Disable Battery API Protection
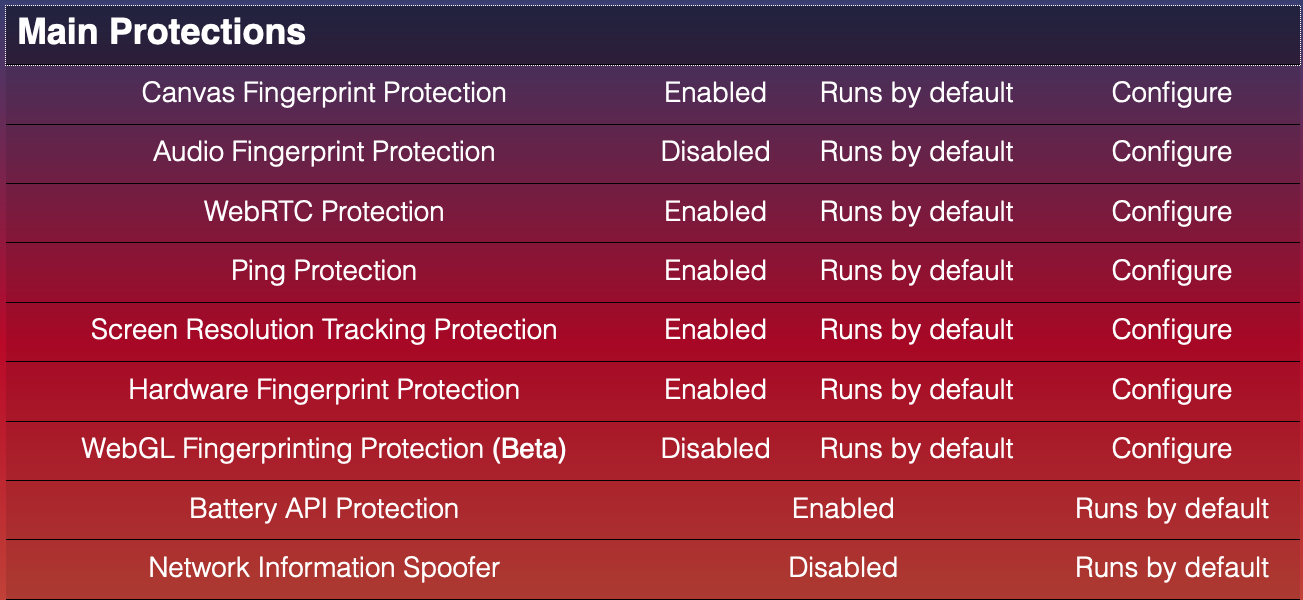Screen dimensions: 1303x600 [842, 508]
